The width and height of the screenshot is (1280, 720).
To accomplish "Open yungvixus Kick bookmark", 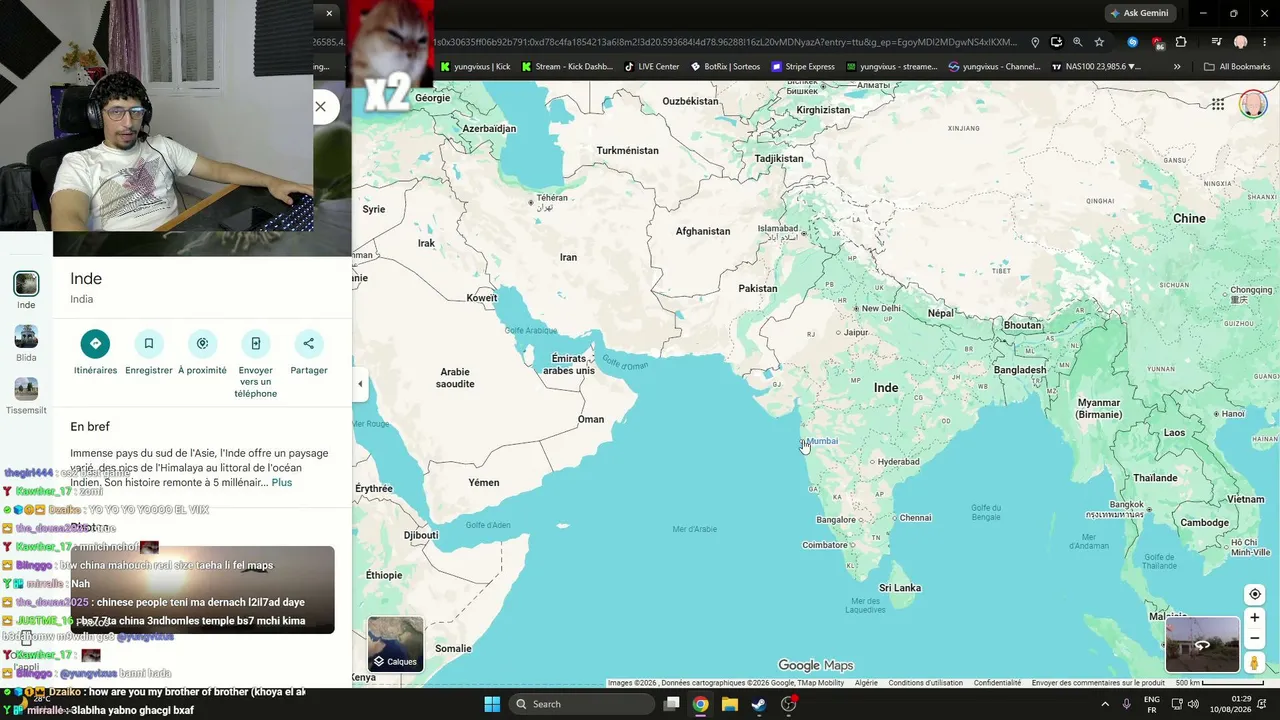I will [x=475, y=67].
